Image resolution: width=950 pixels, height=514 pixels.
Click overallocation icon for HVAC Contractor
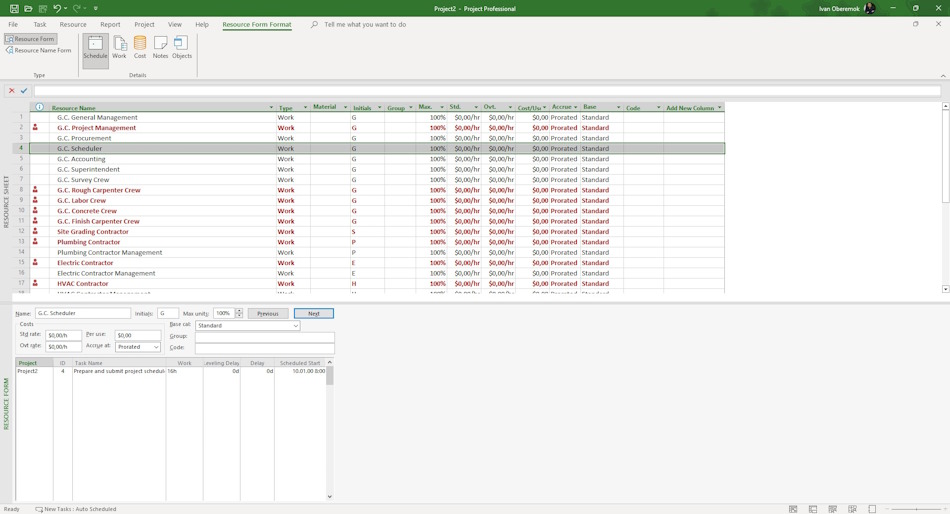[35, 283]
